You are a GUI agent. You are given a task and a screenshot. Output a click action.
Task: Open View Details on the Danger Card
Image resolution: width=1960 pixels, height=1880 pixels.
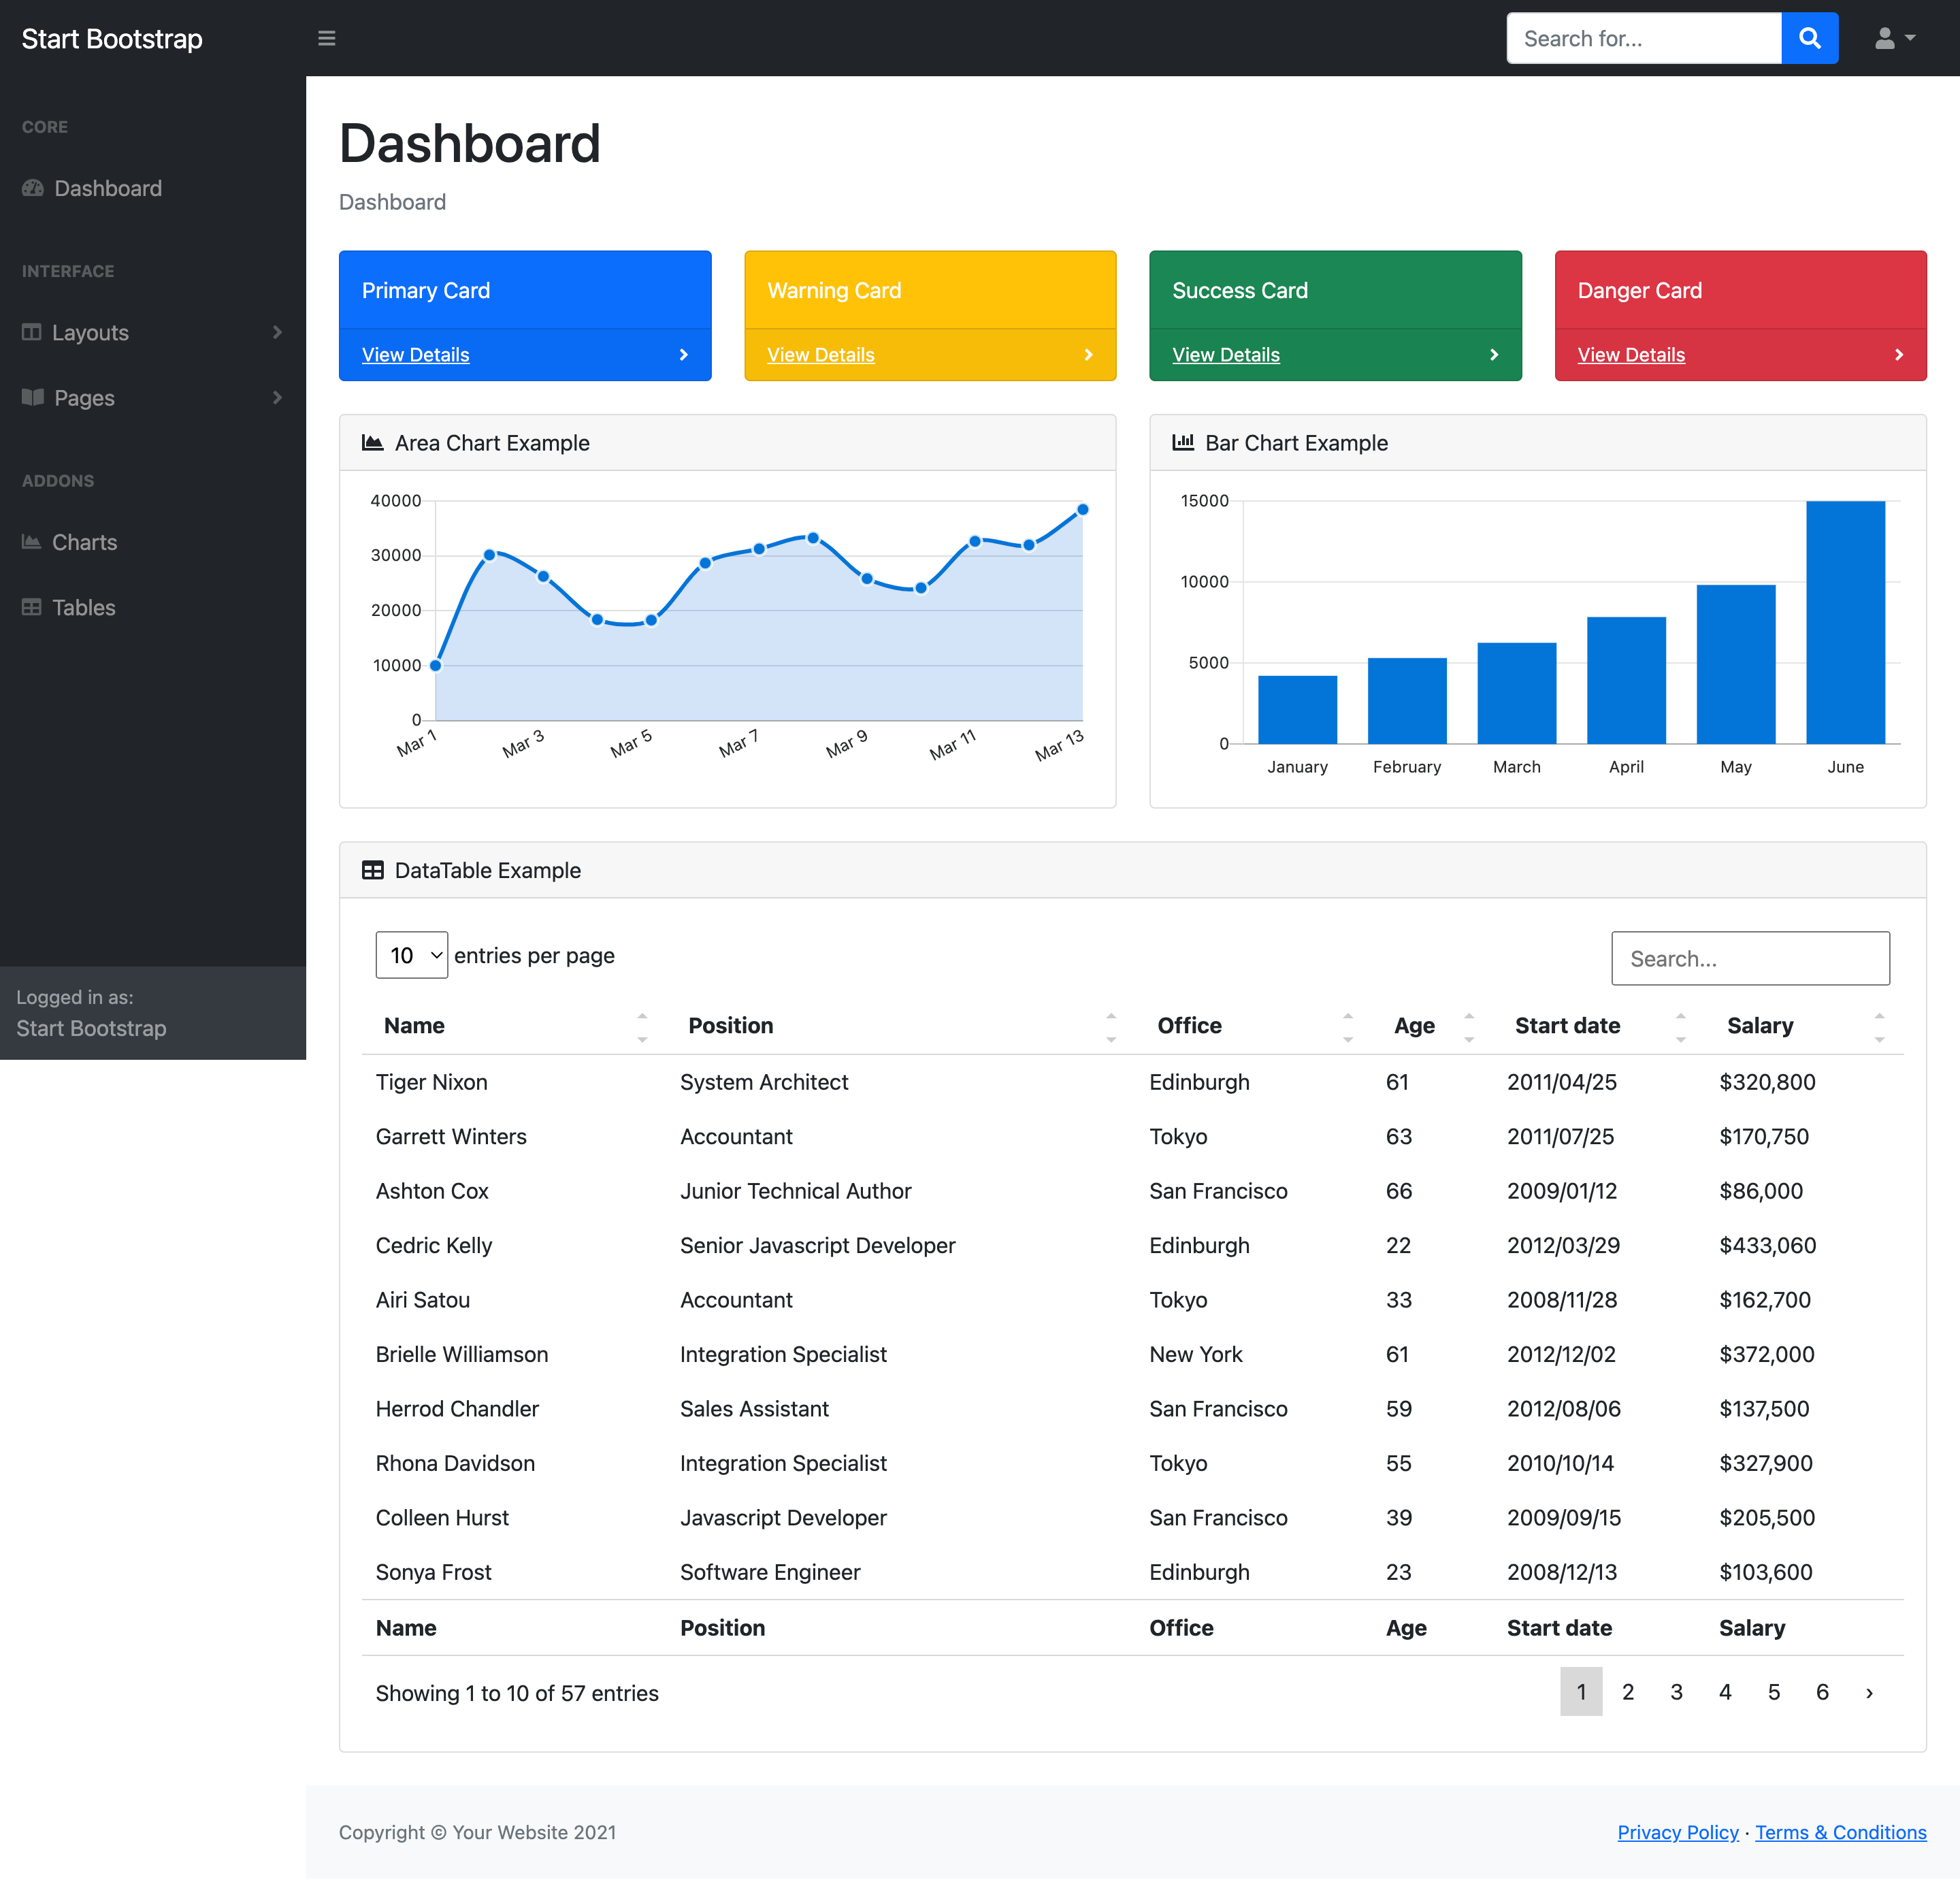1631,355
